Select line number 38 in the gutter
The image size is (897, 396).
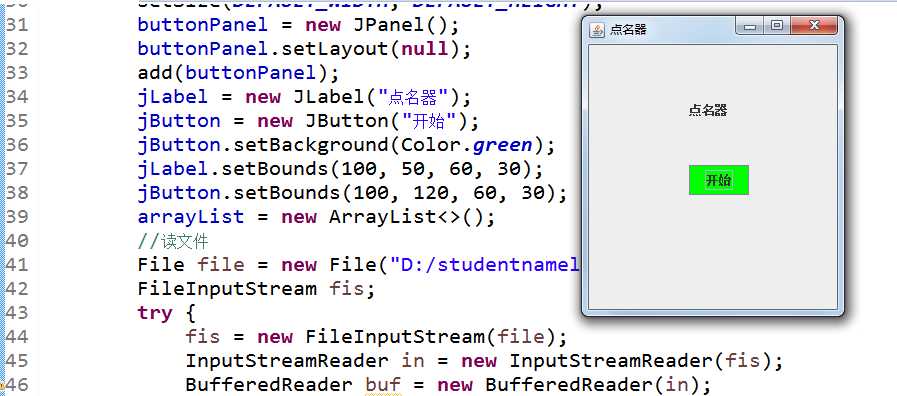(x=17, y=193)
